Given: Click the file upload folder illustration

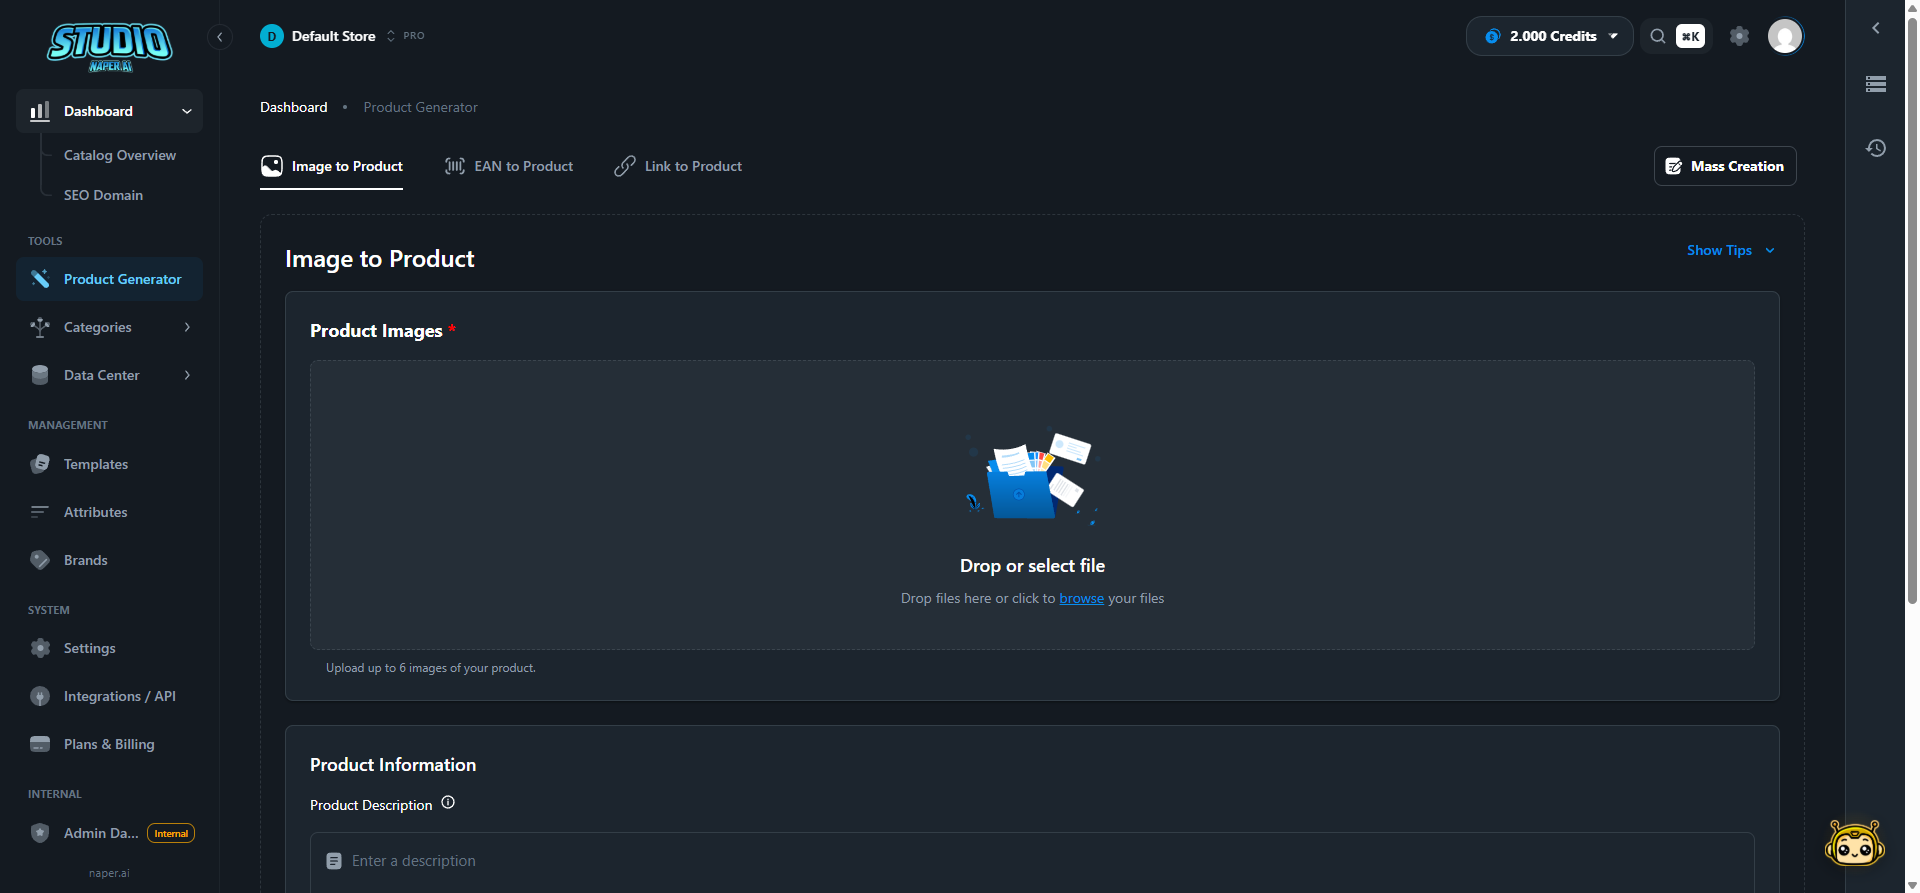Looking at the screenshot, I should coord(1032,477).
